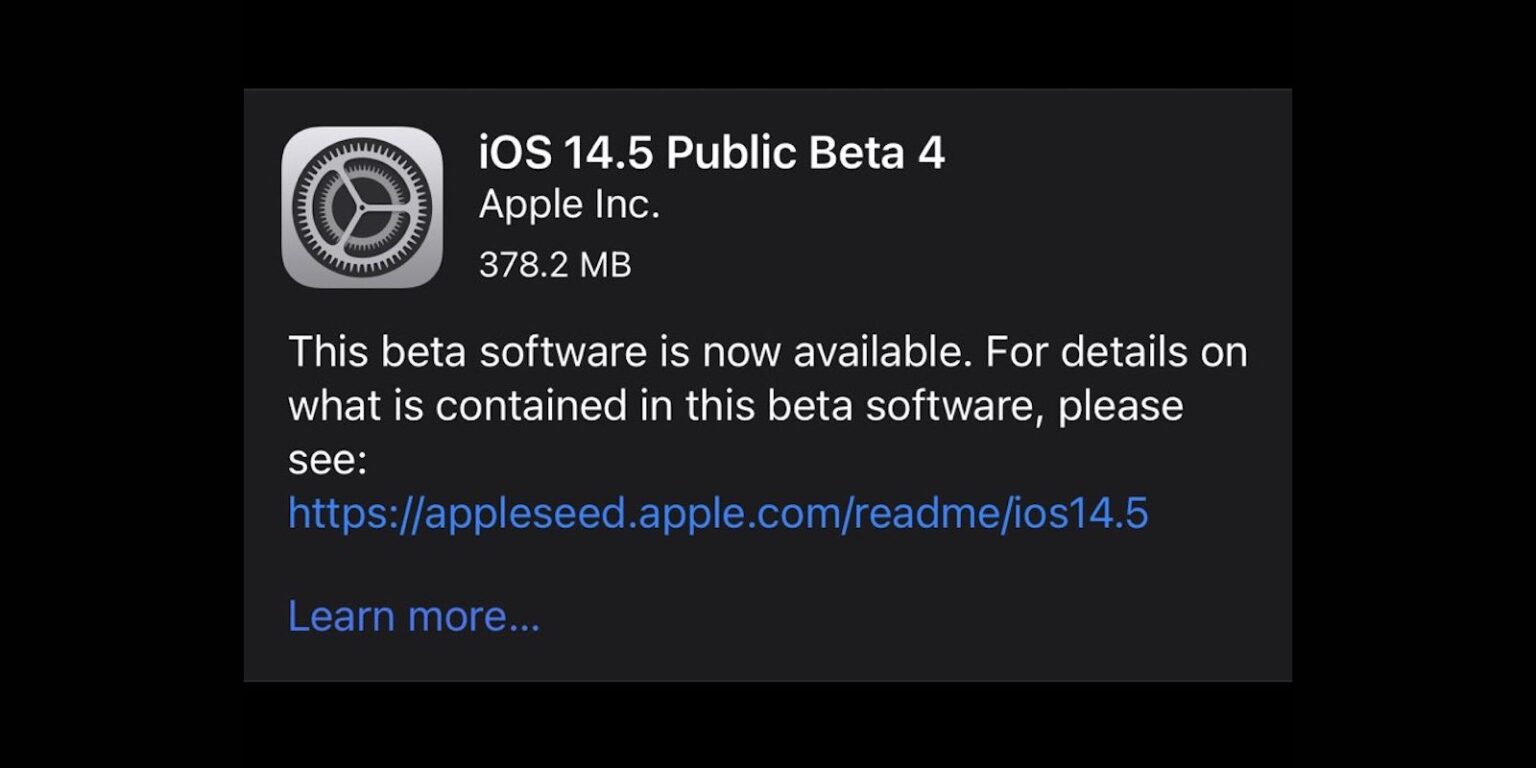
Task: Click the Apple Inc. developer label
Action: (569, 205)
